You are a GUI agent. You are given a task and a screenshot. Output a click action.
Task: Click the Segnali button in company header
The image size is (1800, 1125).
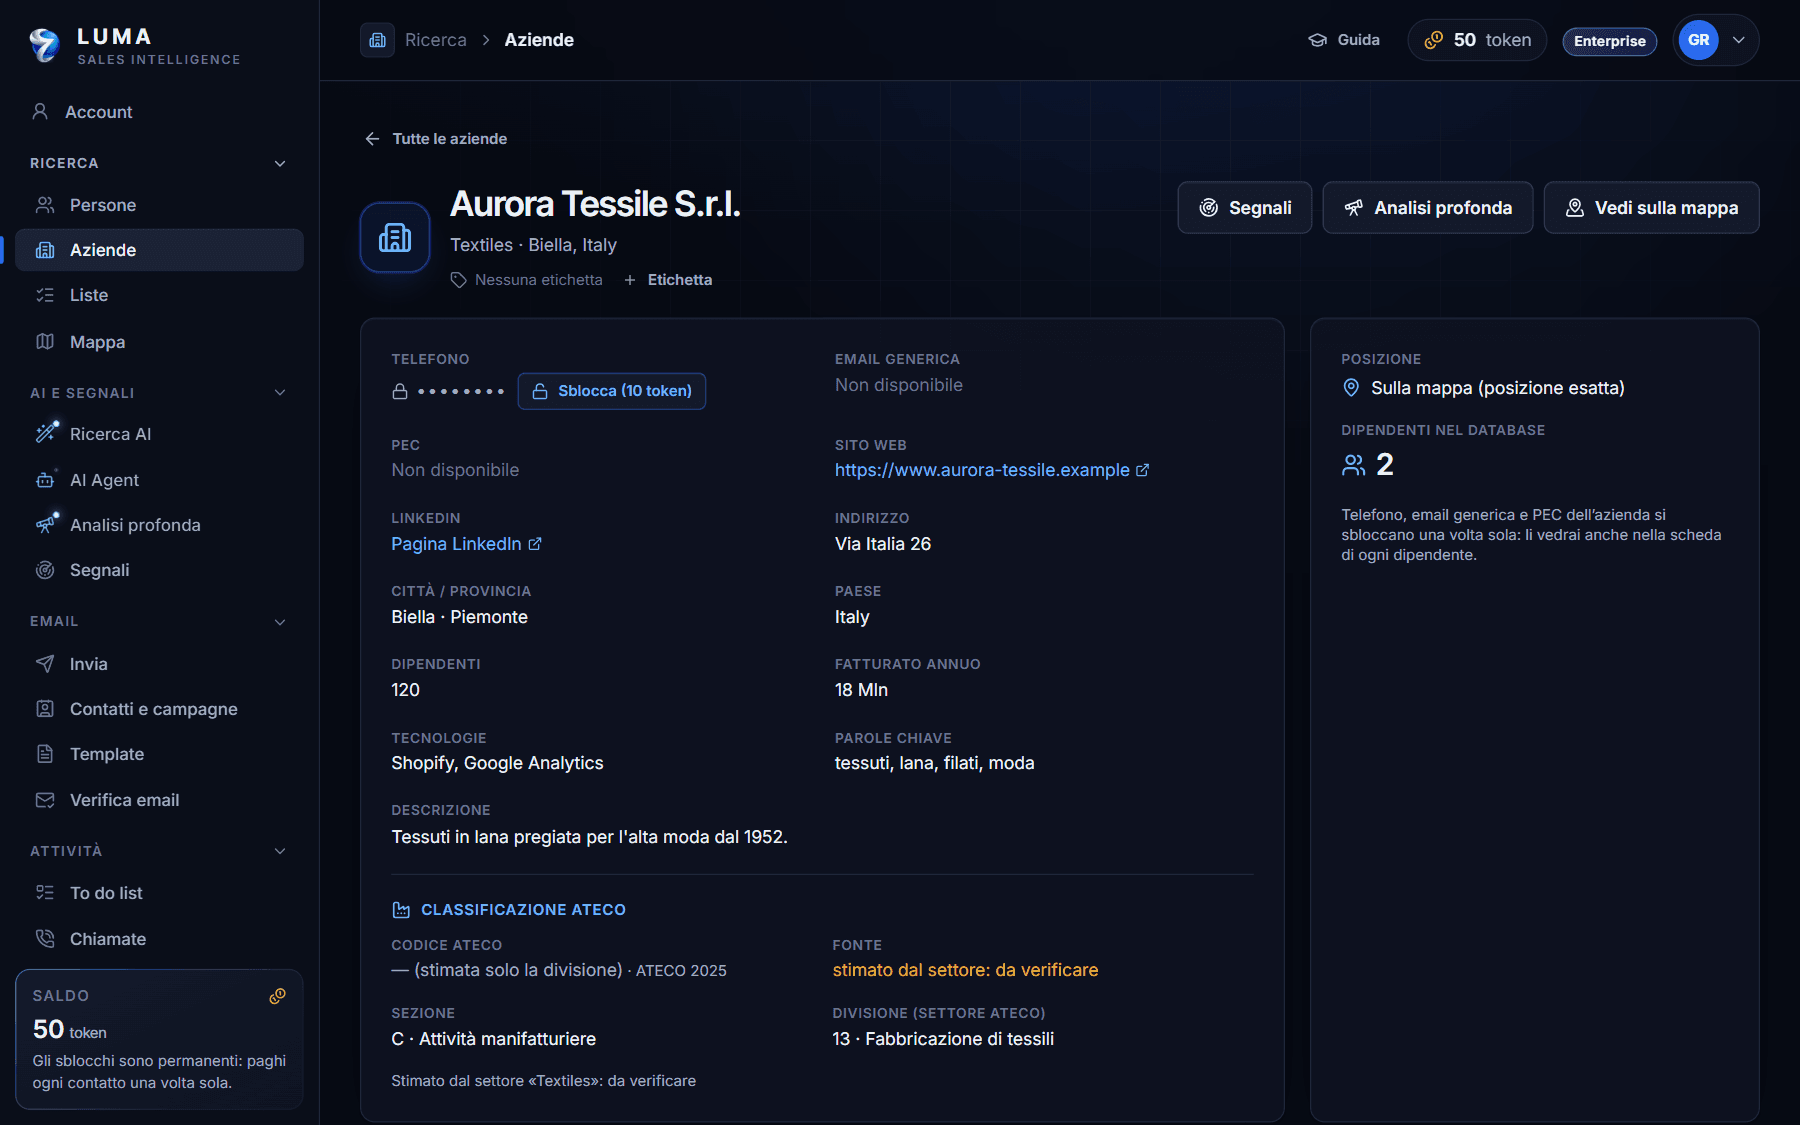click(1245, 208)
